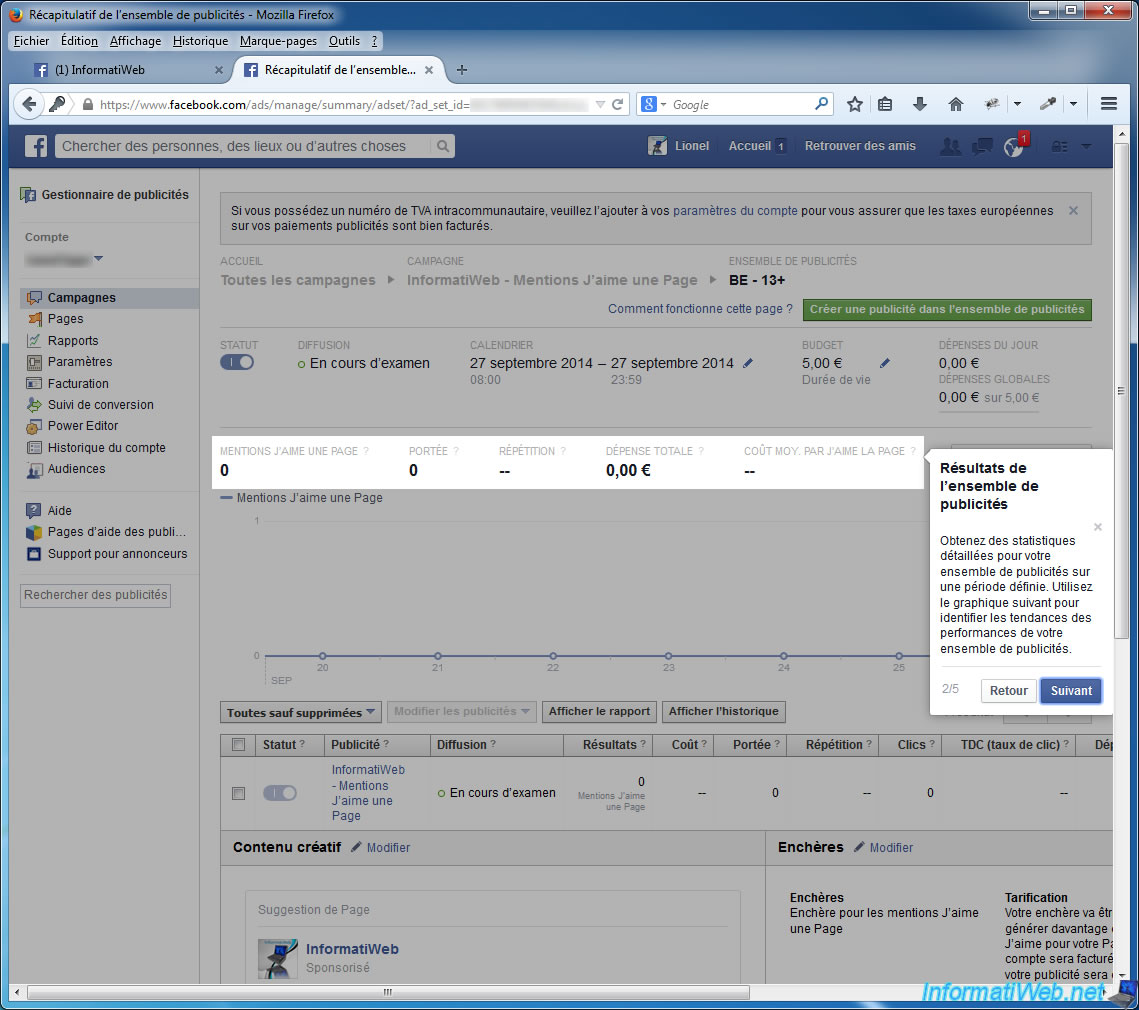This screenshot has height=1010, width=1139.
Task: Go back using Firefox's back arrow
Action: click(x=29, y=104)
